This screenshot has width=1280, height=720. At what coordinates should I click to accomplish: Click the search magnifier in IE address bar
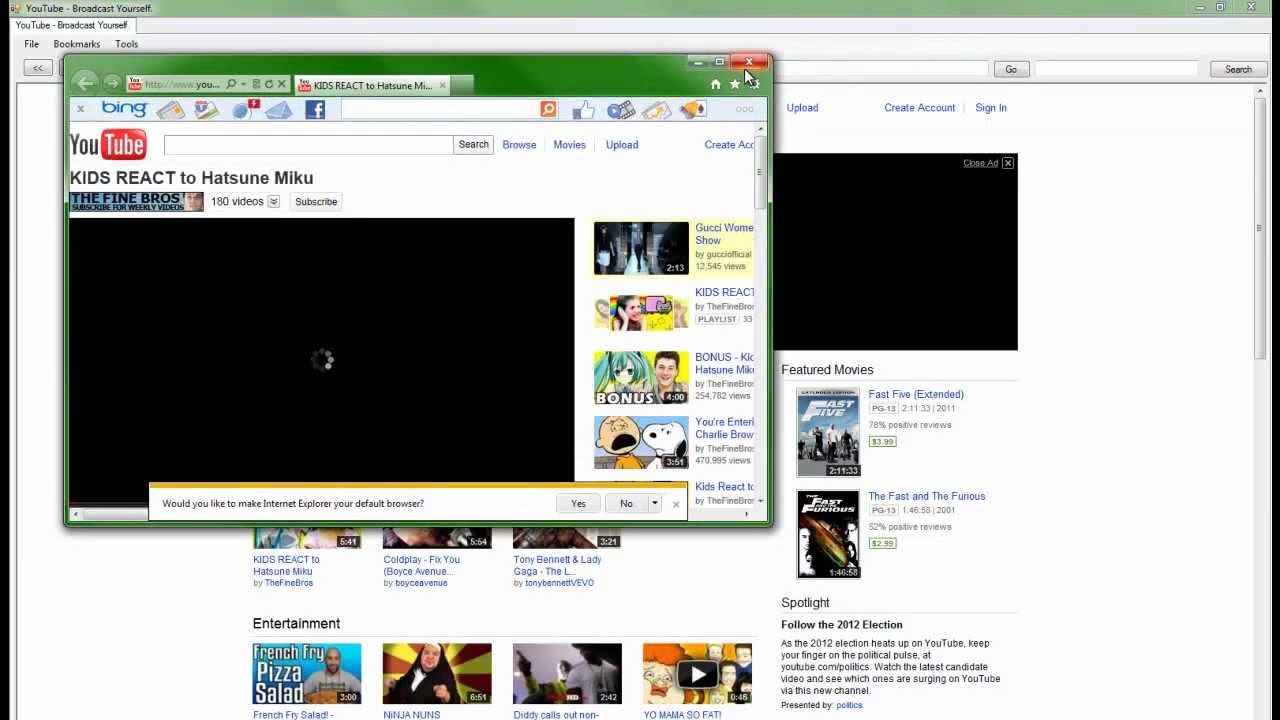point(231,85)
